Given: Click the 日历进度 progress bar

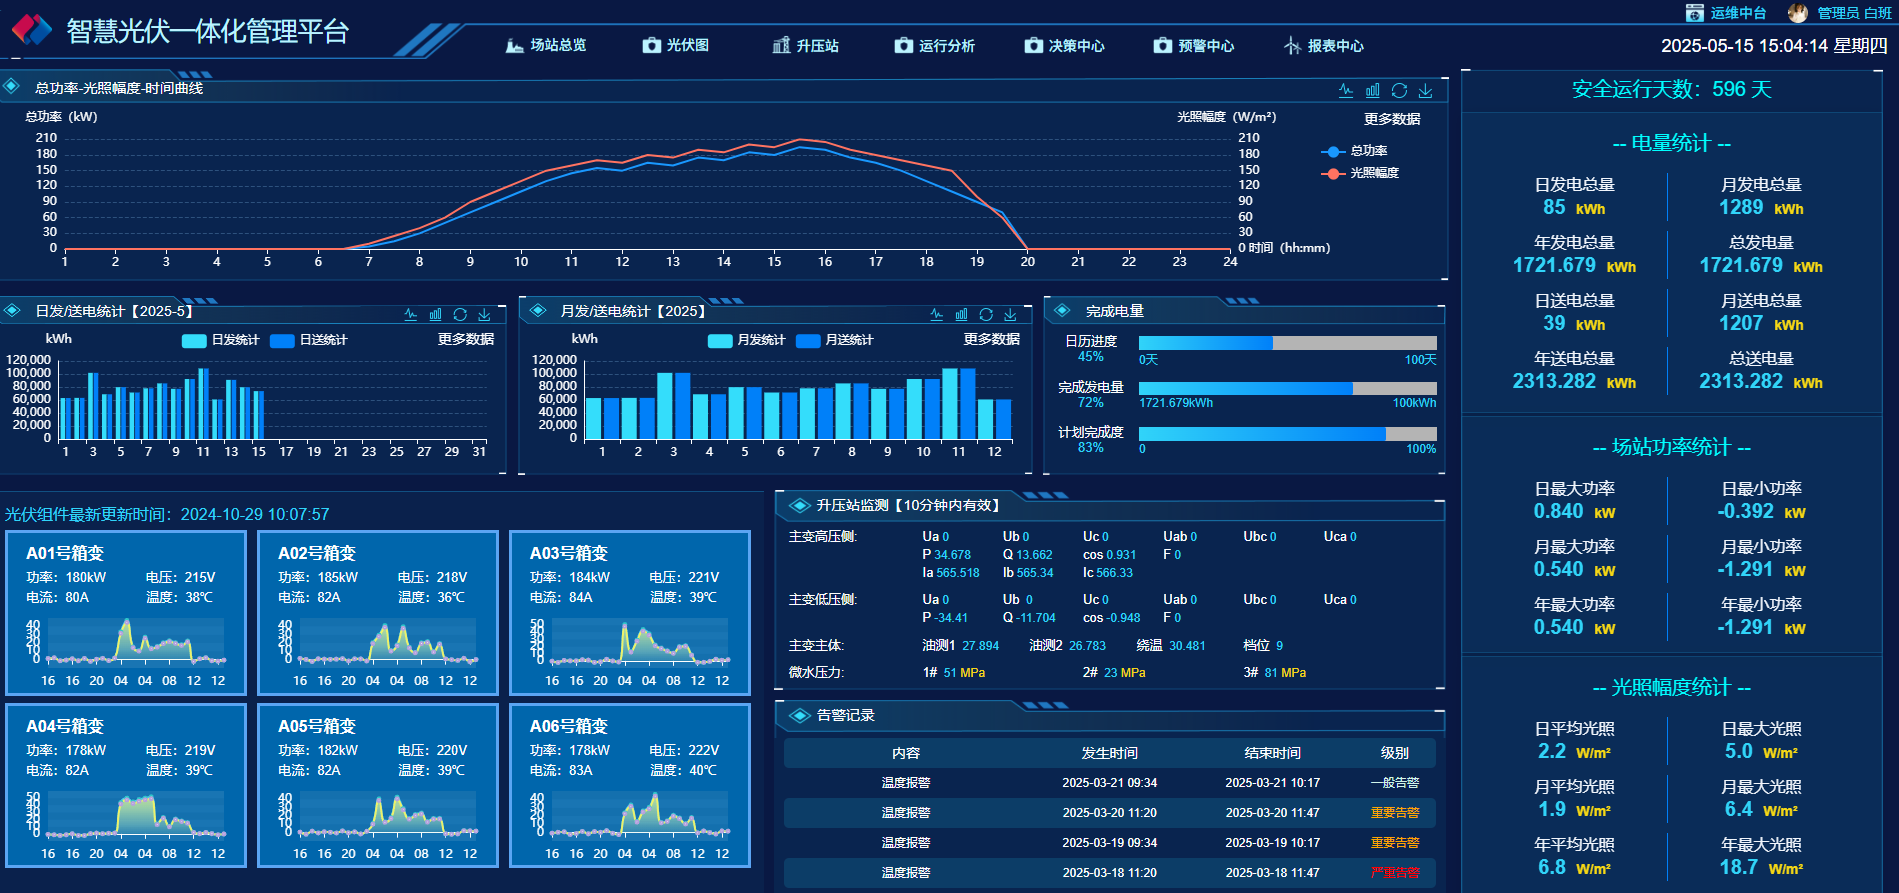Looking at the screenshot, I should [x=1287, y=343].
